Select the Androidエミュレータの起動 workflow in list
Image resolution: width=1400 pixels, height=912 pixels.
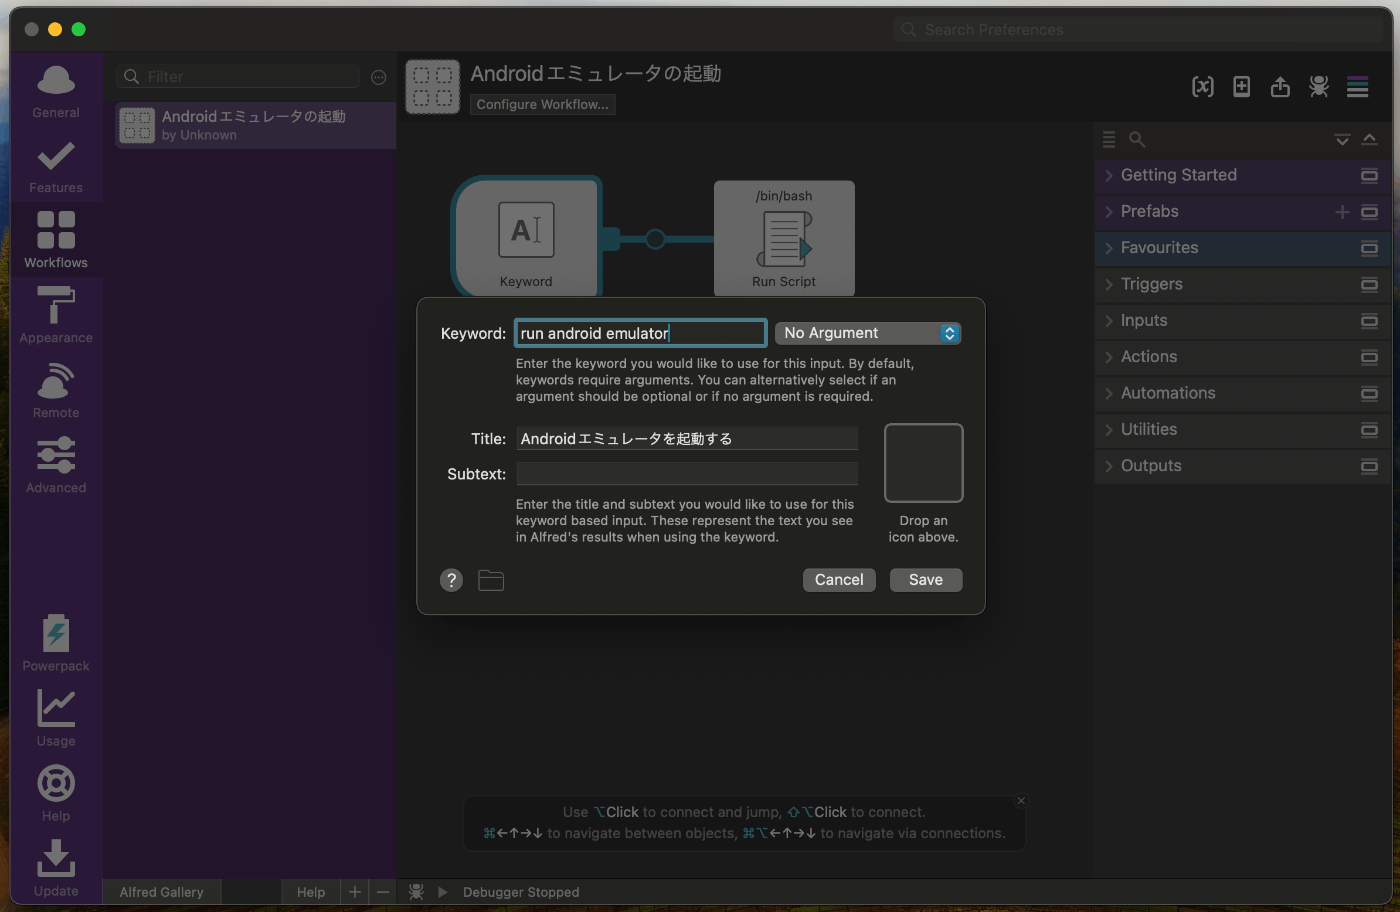[x=256, y=125]
